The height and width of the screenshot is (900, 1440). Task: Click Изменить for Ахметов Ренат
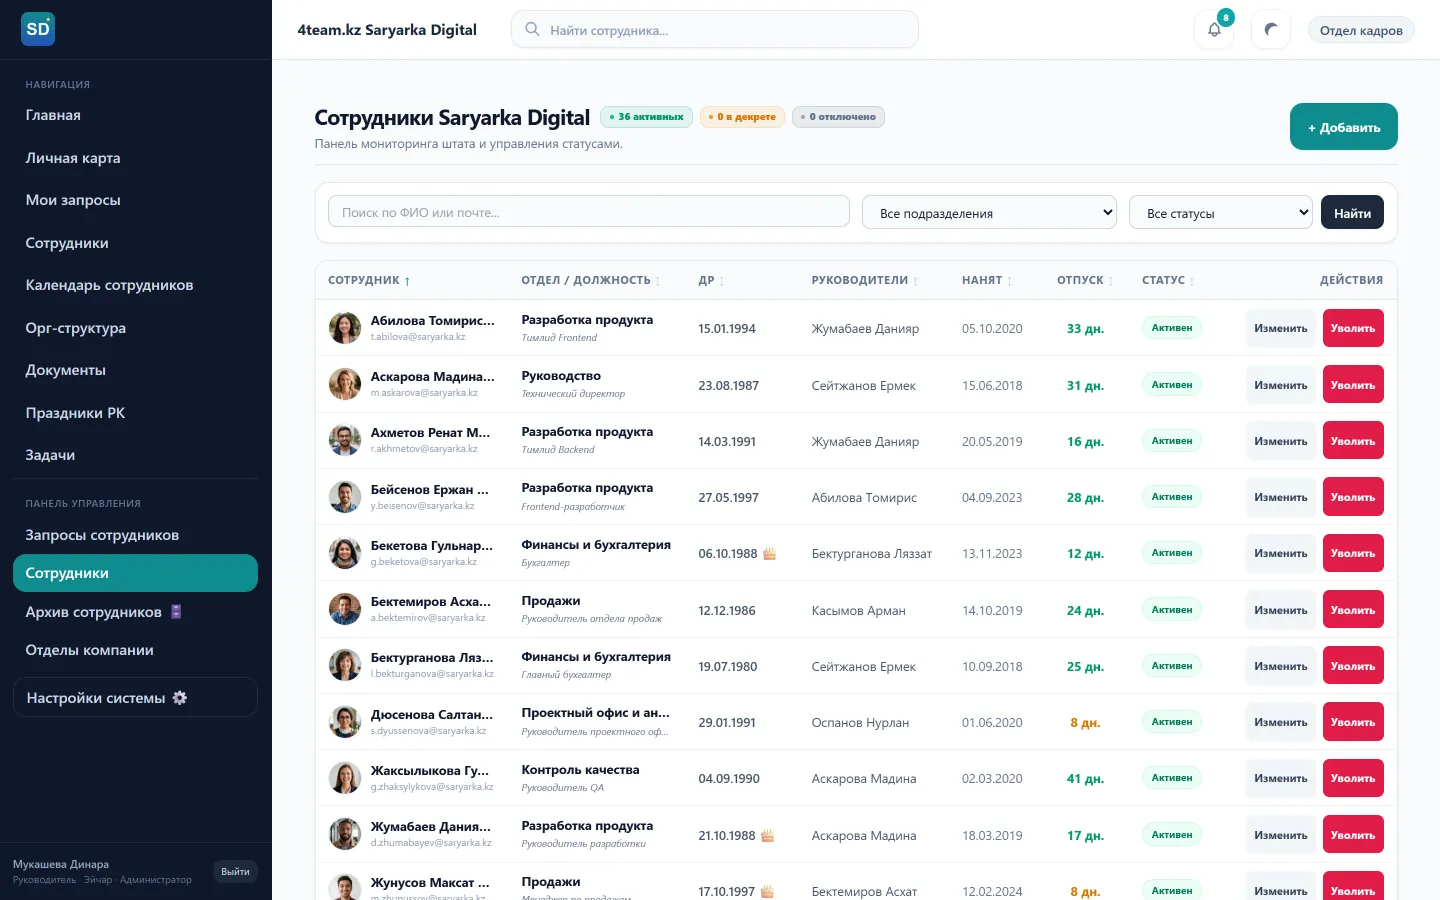pos(1281,441)
